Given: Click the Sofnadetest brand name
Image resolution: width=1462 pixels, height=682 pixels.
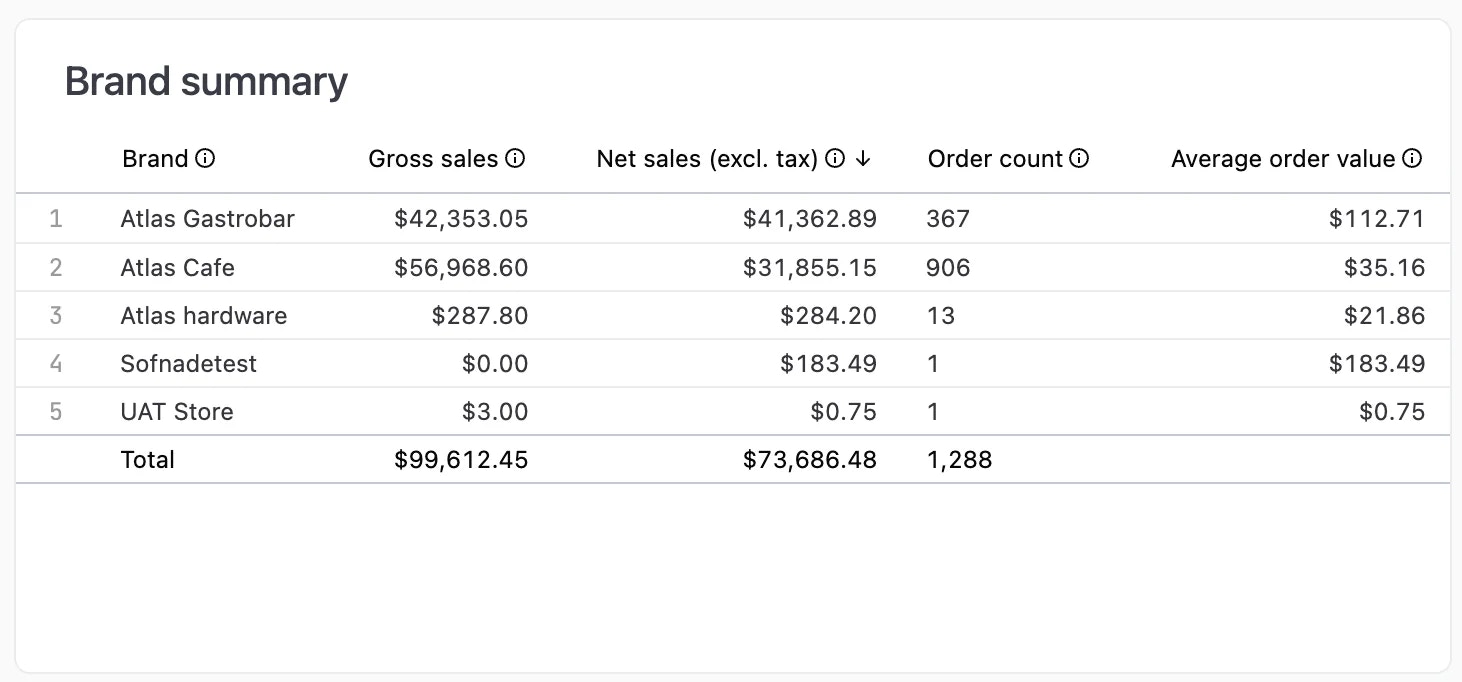Looking at the screenshot, I should pyautogui.click(x=188, y=363).
